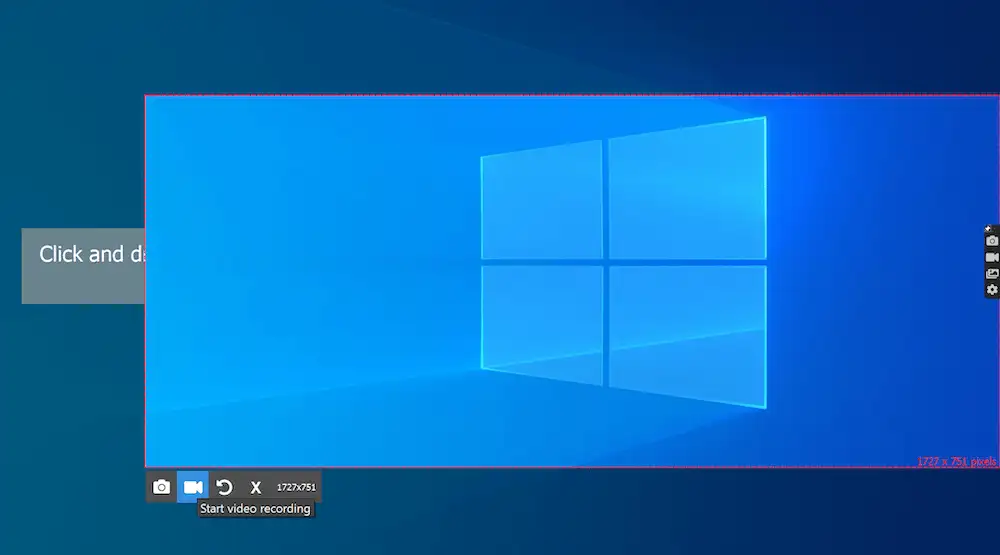The image size is (1000, 555).
Task: Click the red selection border's top-left corner
Action: tap(145, 96)
